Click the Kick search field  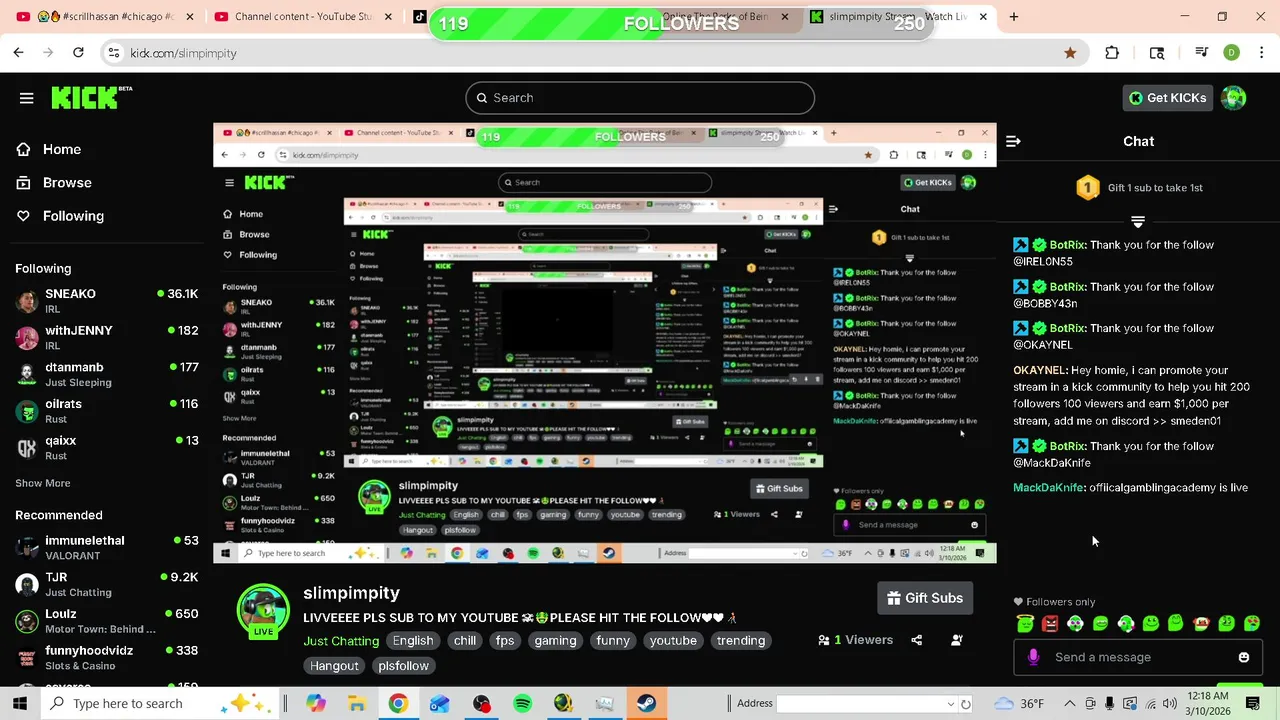tap(640, 98)
